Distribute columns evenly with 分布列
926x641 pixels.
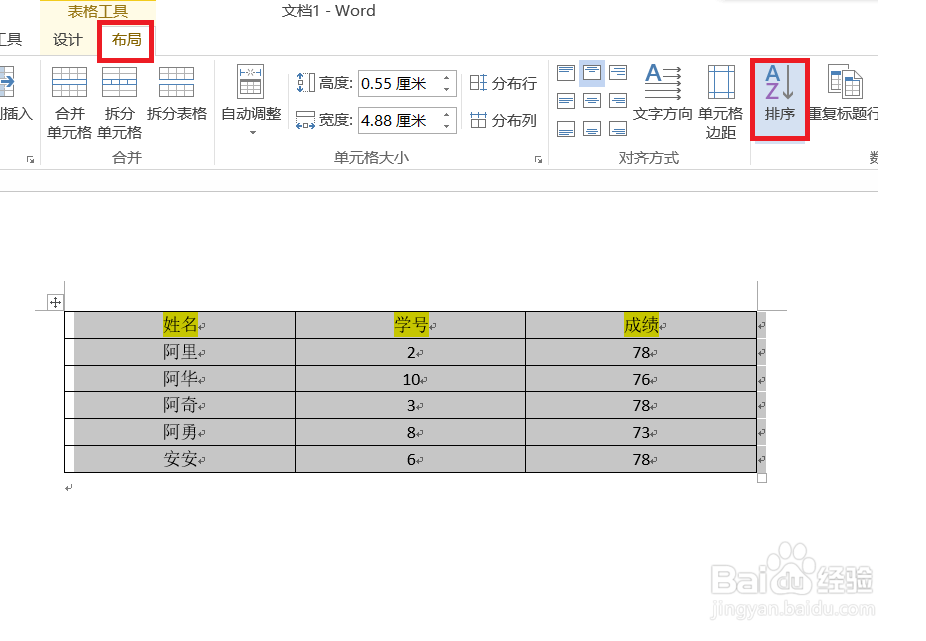[503, 119]
